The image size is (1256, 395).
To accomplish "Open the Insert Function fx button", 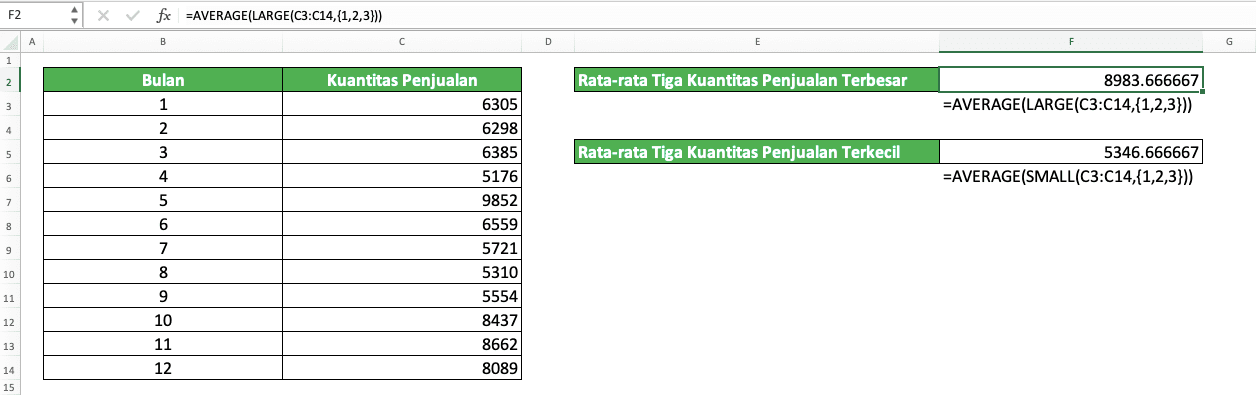I will tap(164, 16).
